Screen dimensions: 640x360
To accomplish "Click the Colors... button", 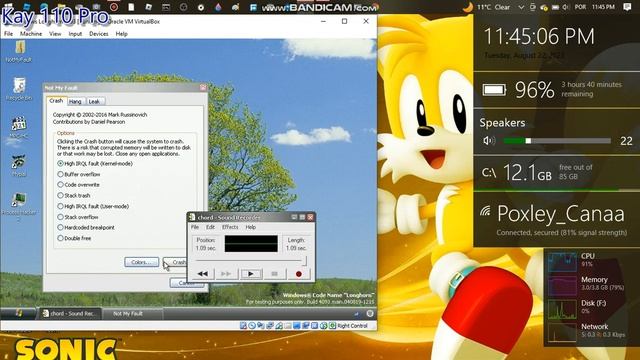I will 142,262.
